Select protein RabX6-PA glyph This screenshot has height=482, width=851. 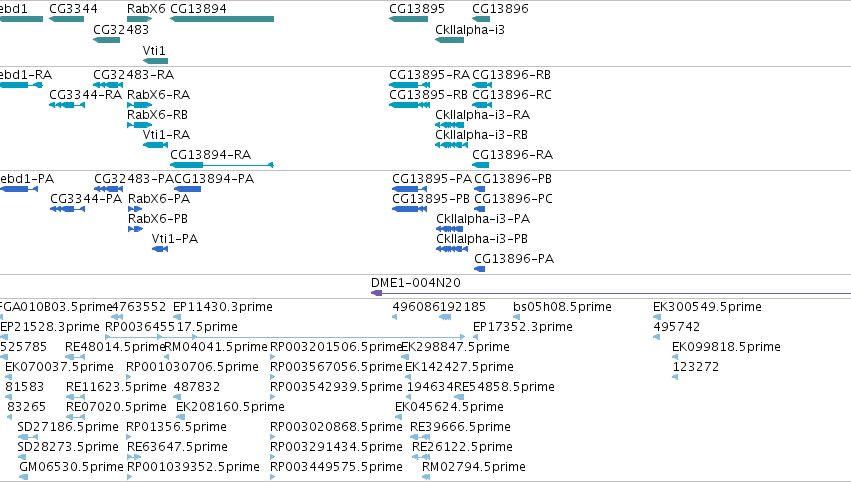pos(135,209)
